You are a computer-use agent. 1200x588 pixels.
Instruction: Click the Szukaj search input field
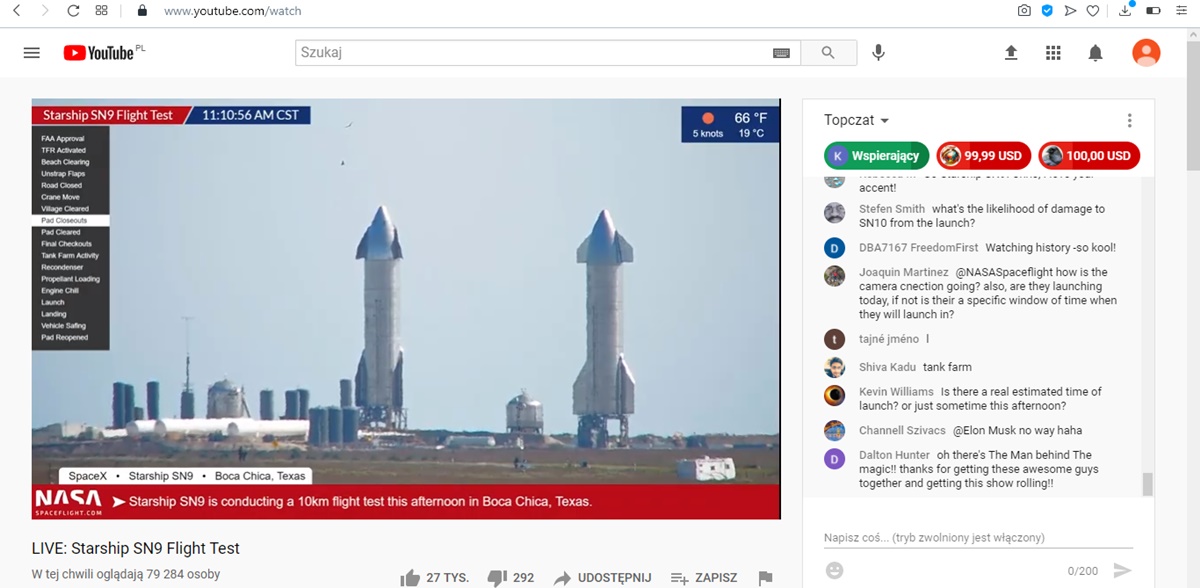click(530, 53)
